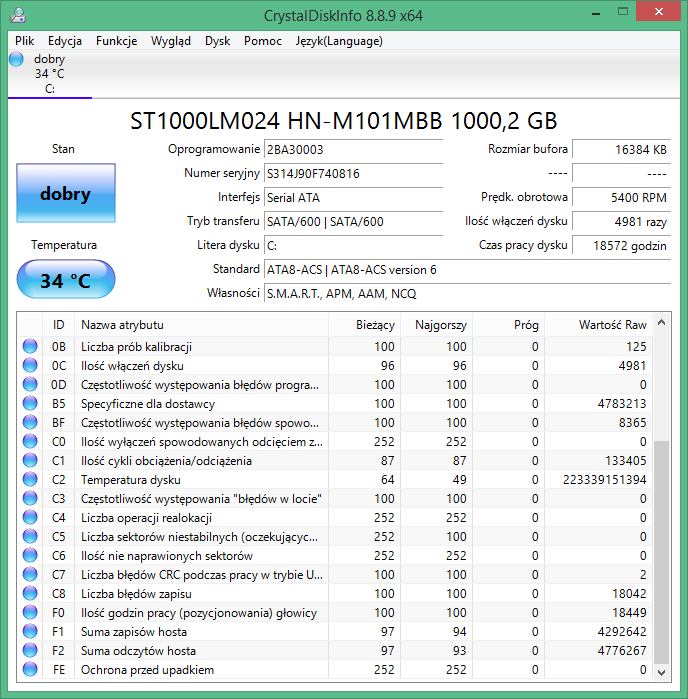Click the power-on count field 4981 razy
Image resolution: width=688 pixels, height=699 pixels.
pos(622,222)
